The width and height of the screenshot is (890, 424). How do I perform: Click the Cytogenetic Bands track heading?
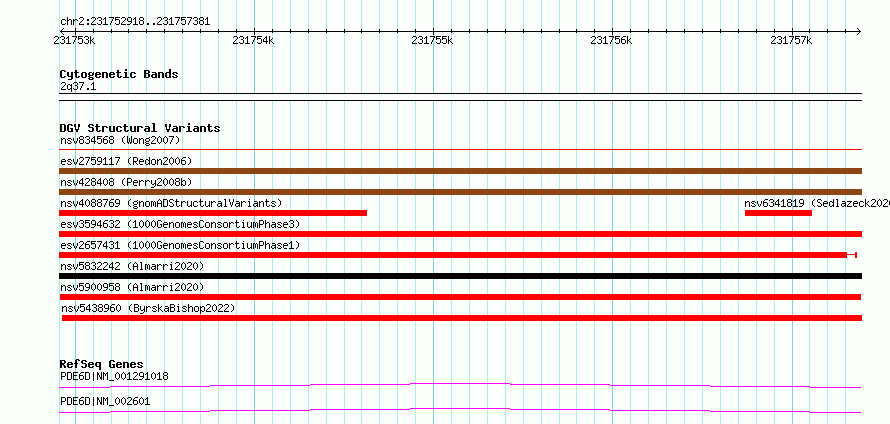click(119, 74)
